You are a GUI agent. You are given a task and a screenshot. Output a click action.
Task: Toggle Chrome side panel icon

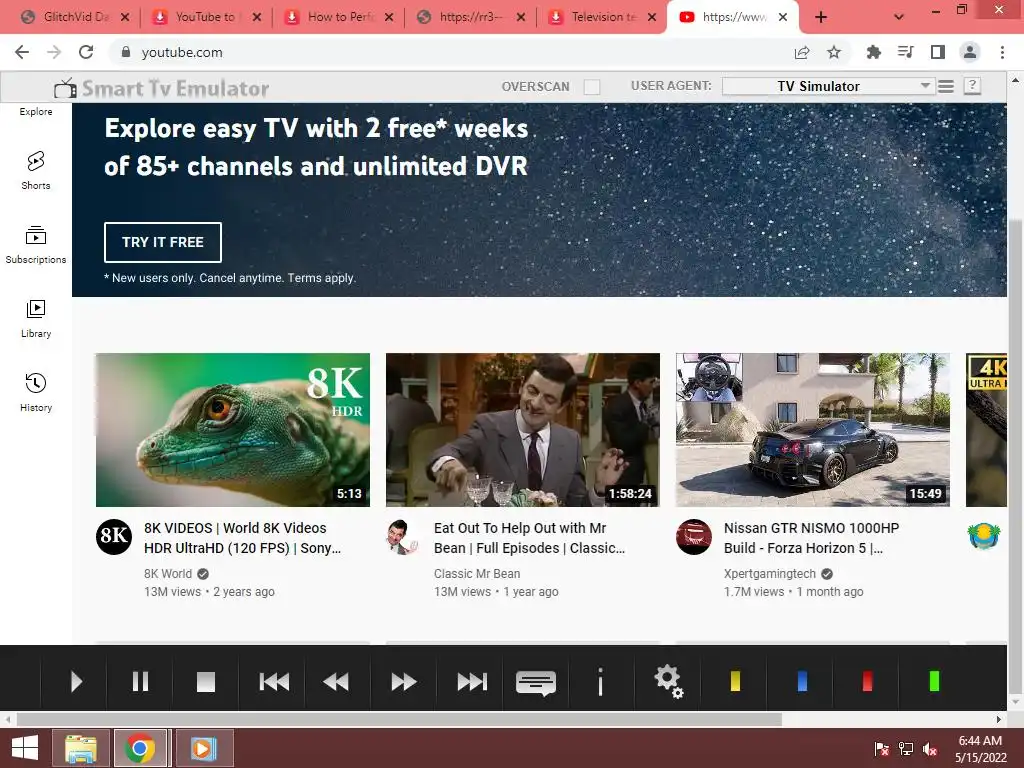click(x=938, y=52)
